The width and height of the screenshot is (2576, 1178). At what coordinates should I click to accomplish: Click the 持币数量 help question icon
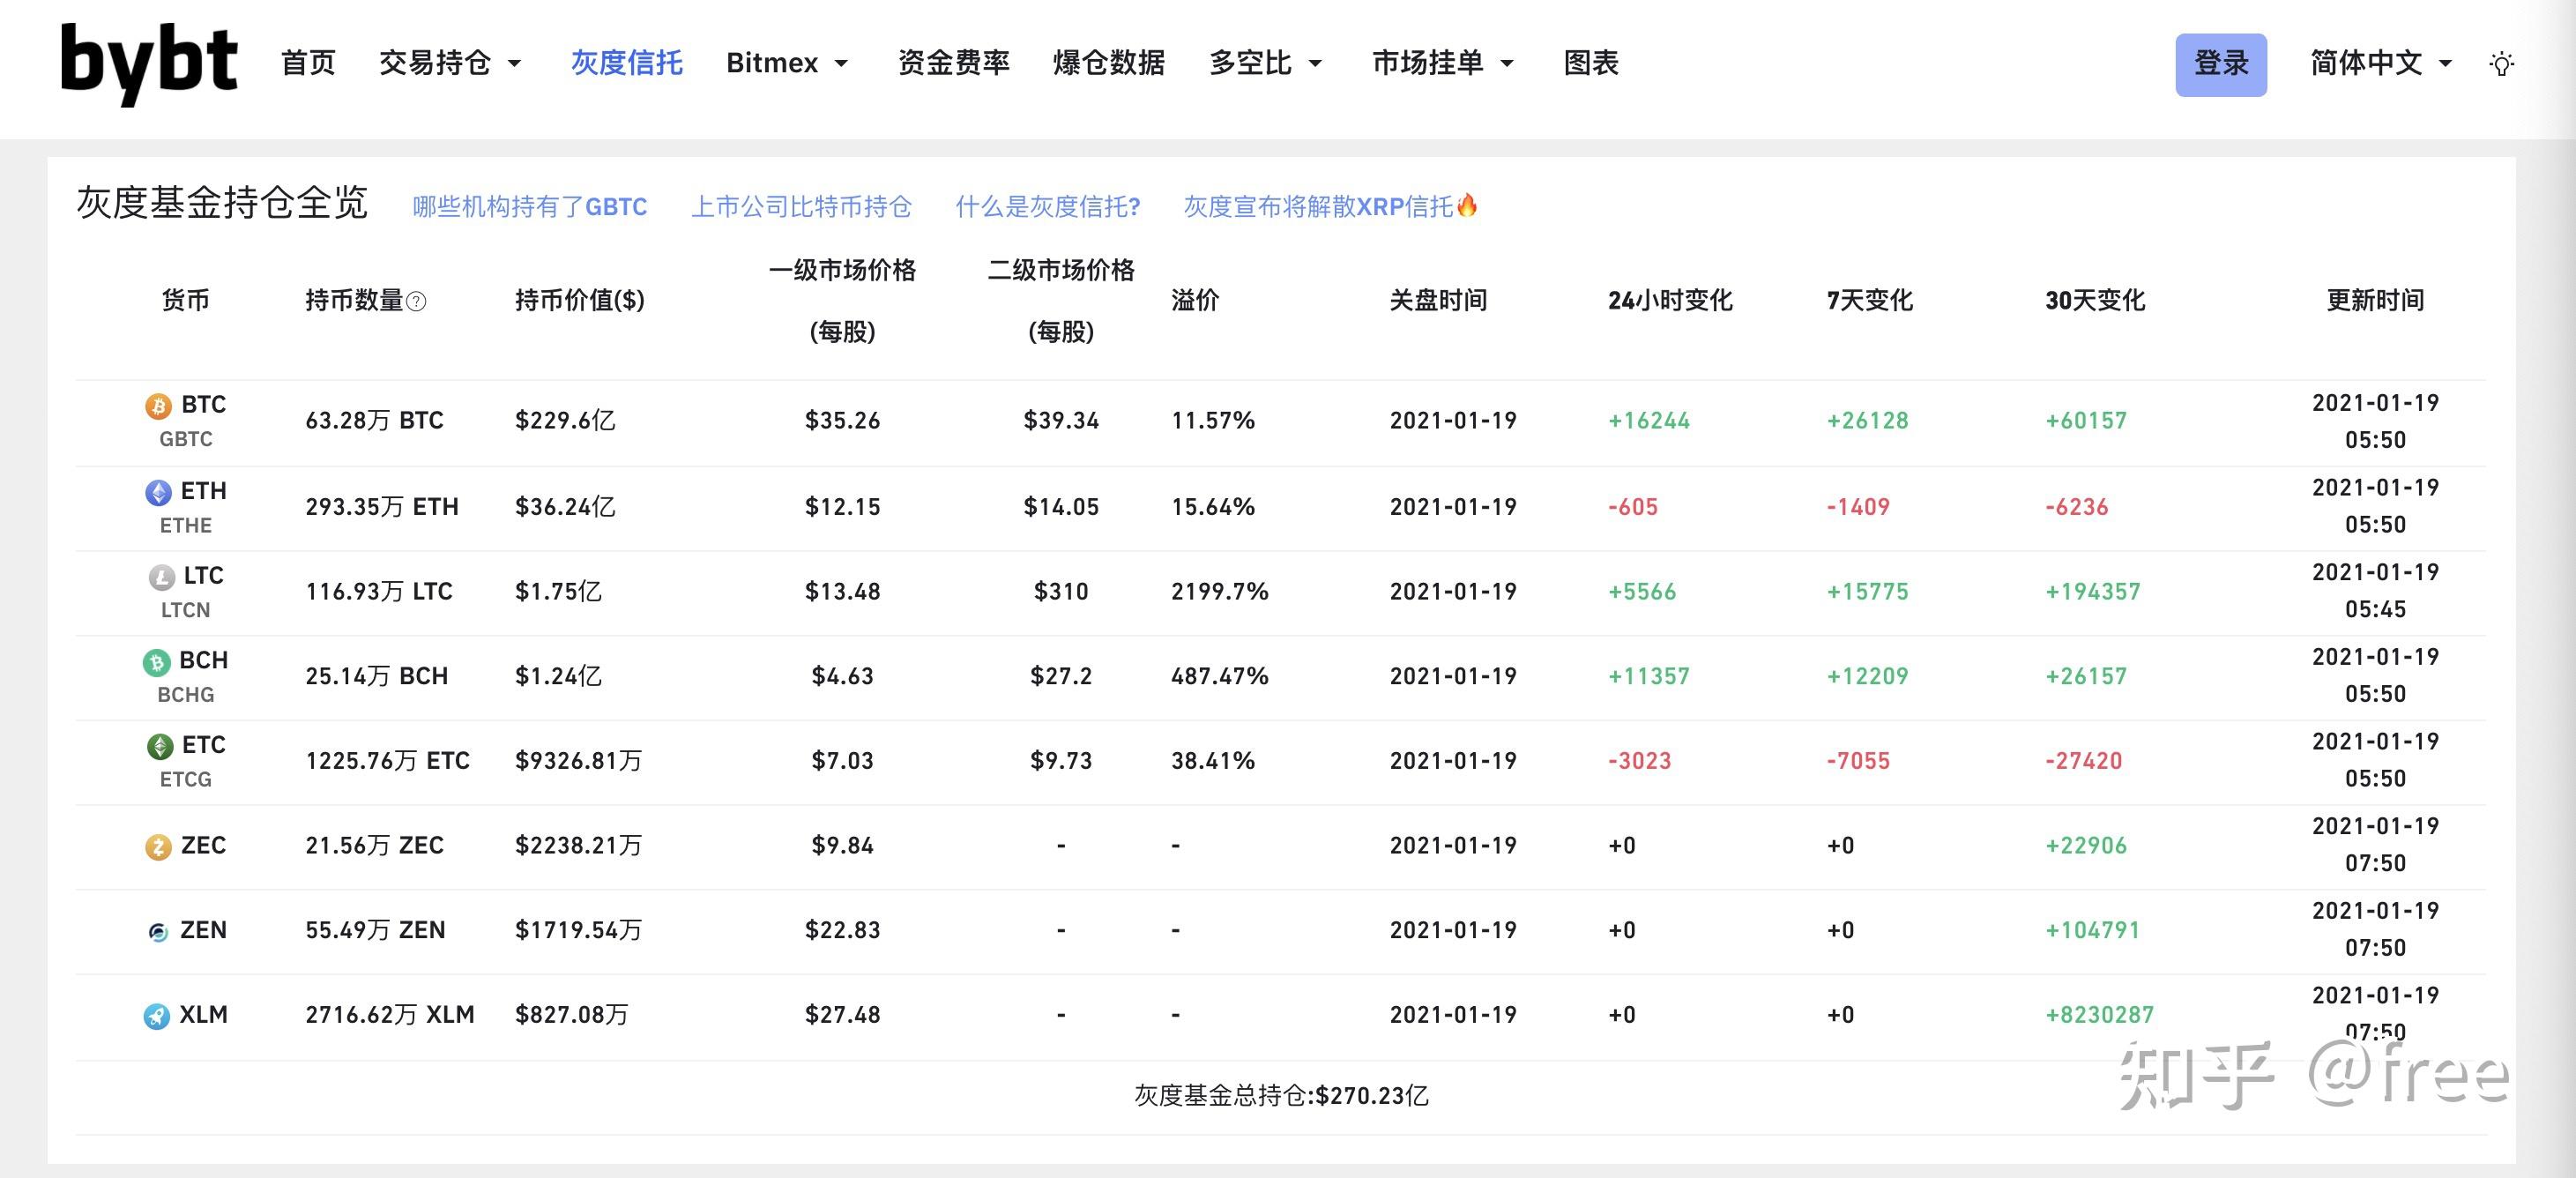[417, 302]
